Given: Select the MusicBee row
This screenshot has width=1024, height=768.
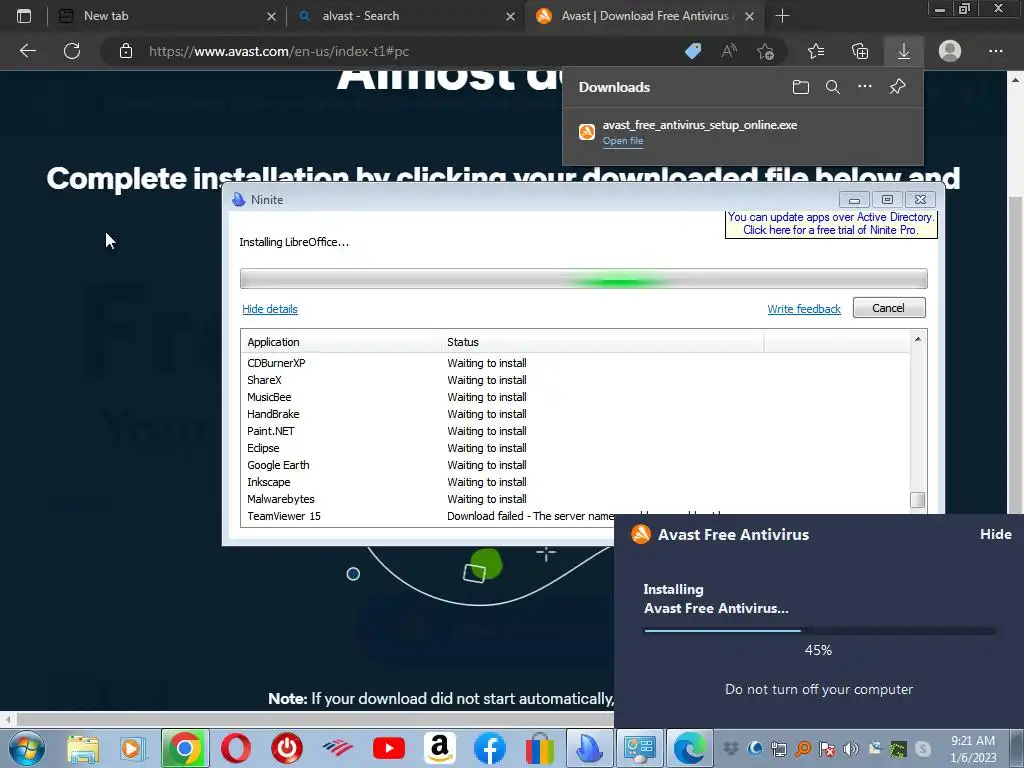Looking at the screenshot, I should click(575, 397).
